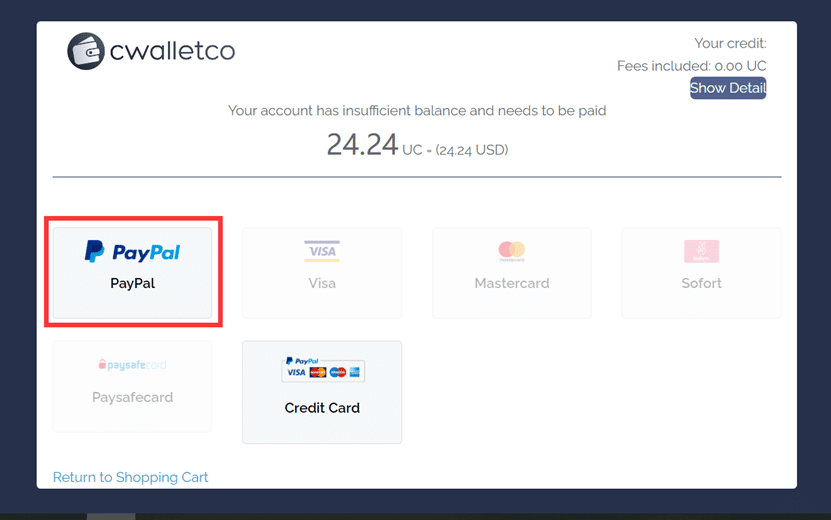The height and width of the screenshot is (520, 831).
Task: Click the Your credit label
Action: click(x=730, y=43)
